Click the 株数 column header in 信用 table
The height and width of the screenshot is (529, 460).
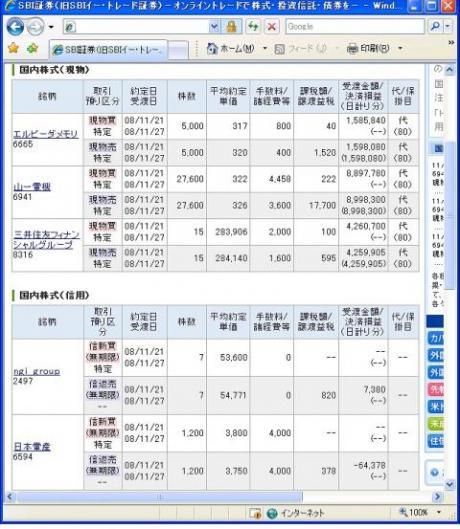[187, 322]
